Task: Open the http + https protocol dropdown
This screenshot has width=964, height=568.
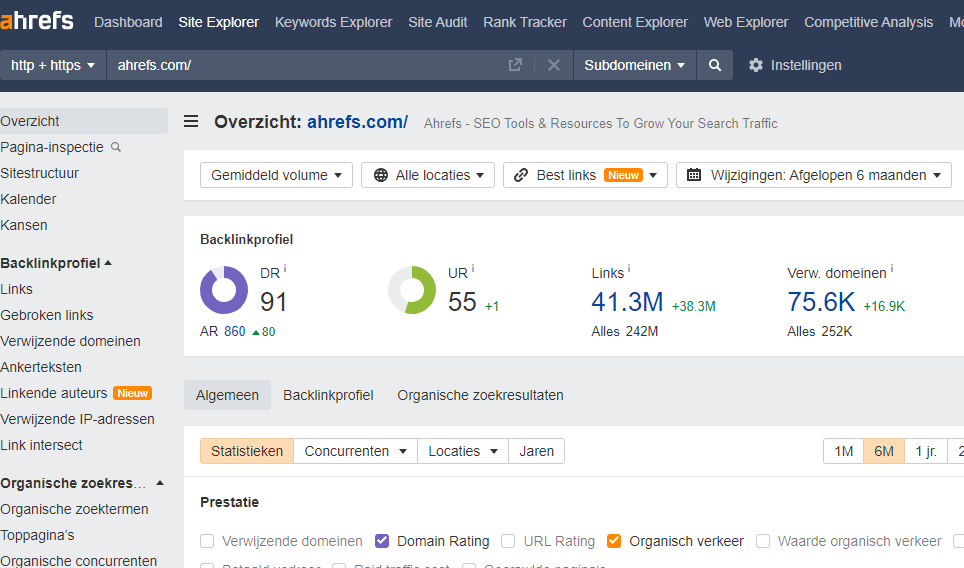Action: tap(53, 65)
